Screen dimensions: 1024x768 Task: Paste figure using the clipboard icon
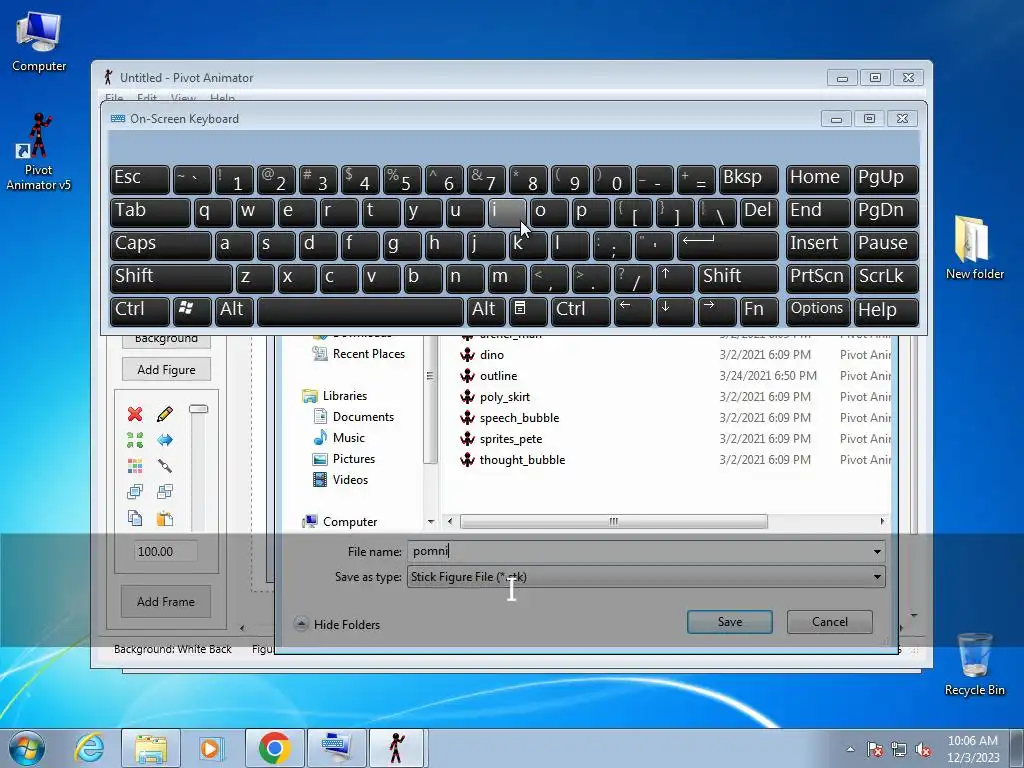(165, 519)
